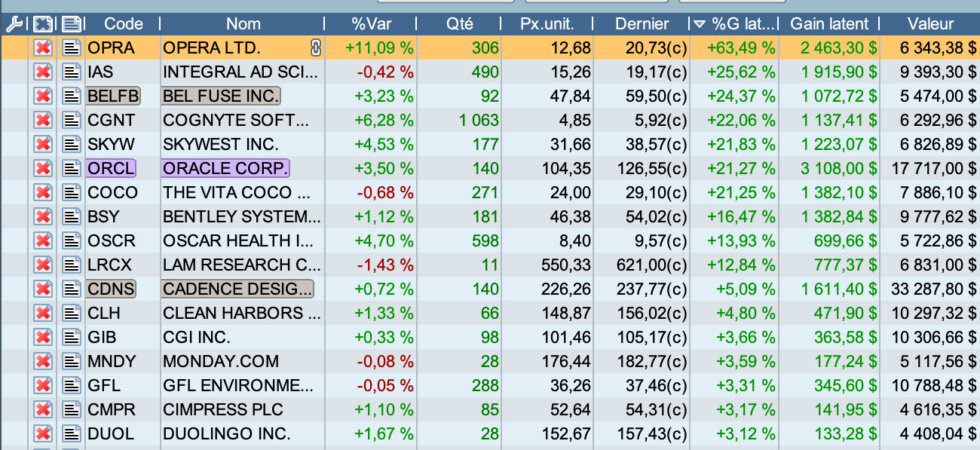Click the +63,49 % latent gain cell

click(x=741, y=48)
